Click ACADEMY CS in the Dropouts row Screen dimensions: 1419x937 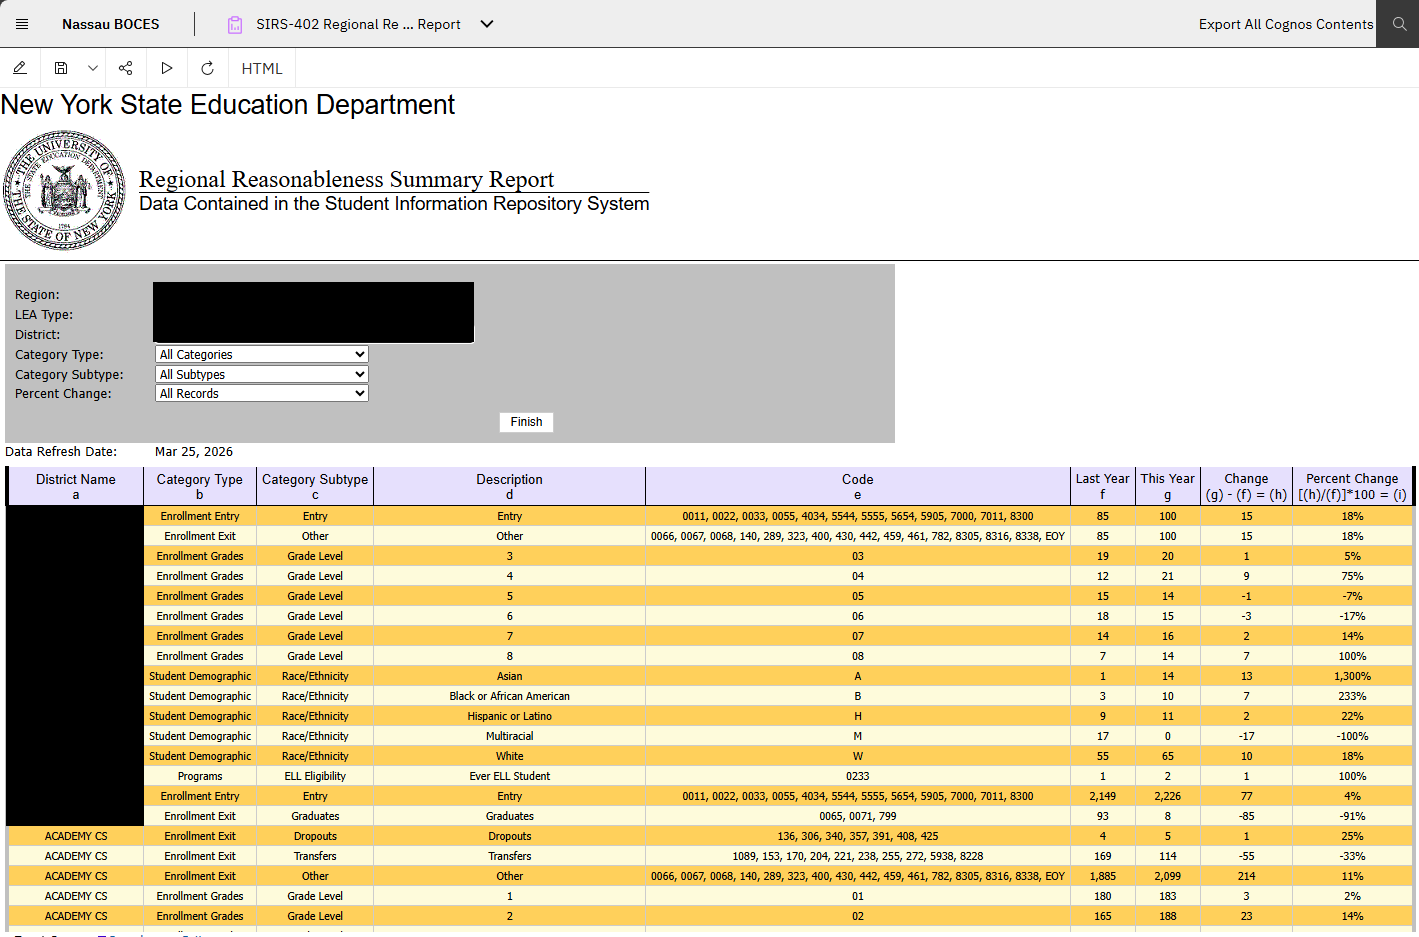click(x=76, y=836)
